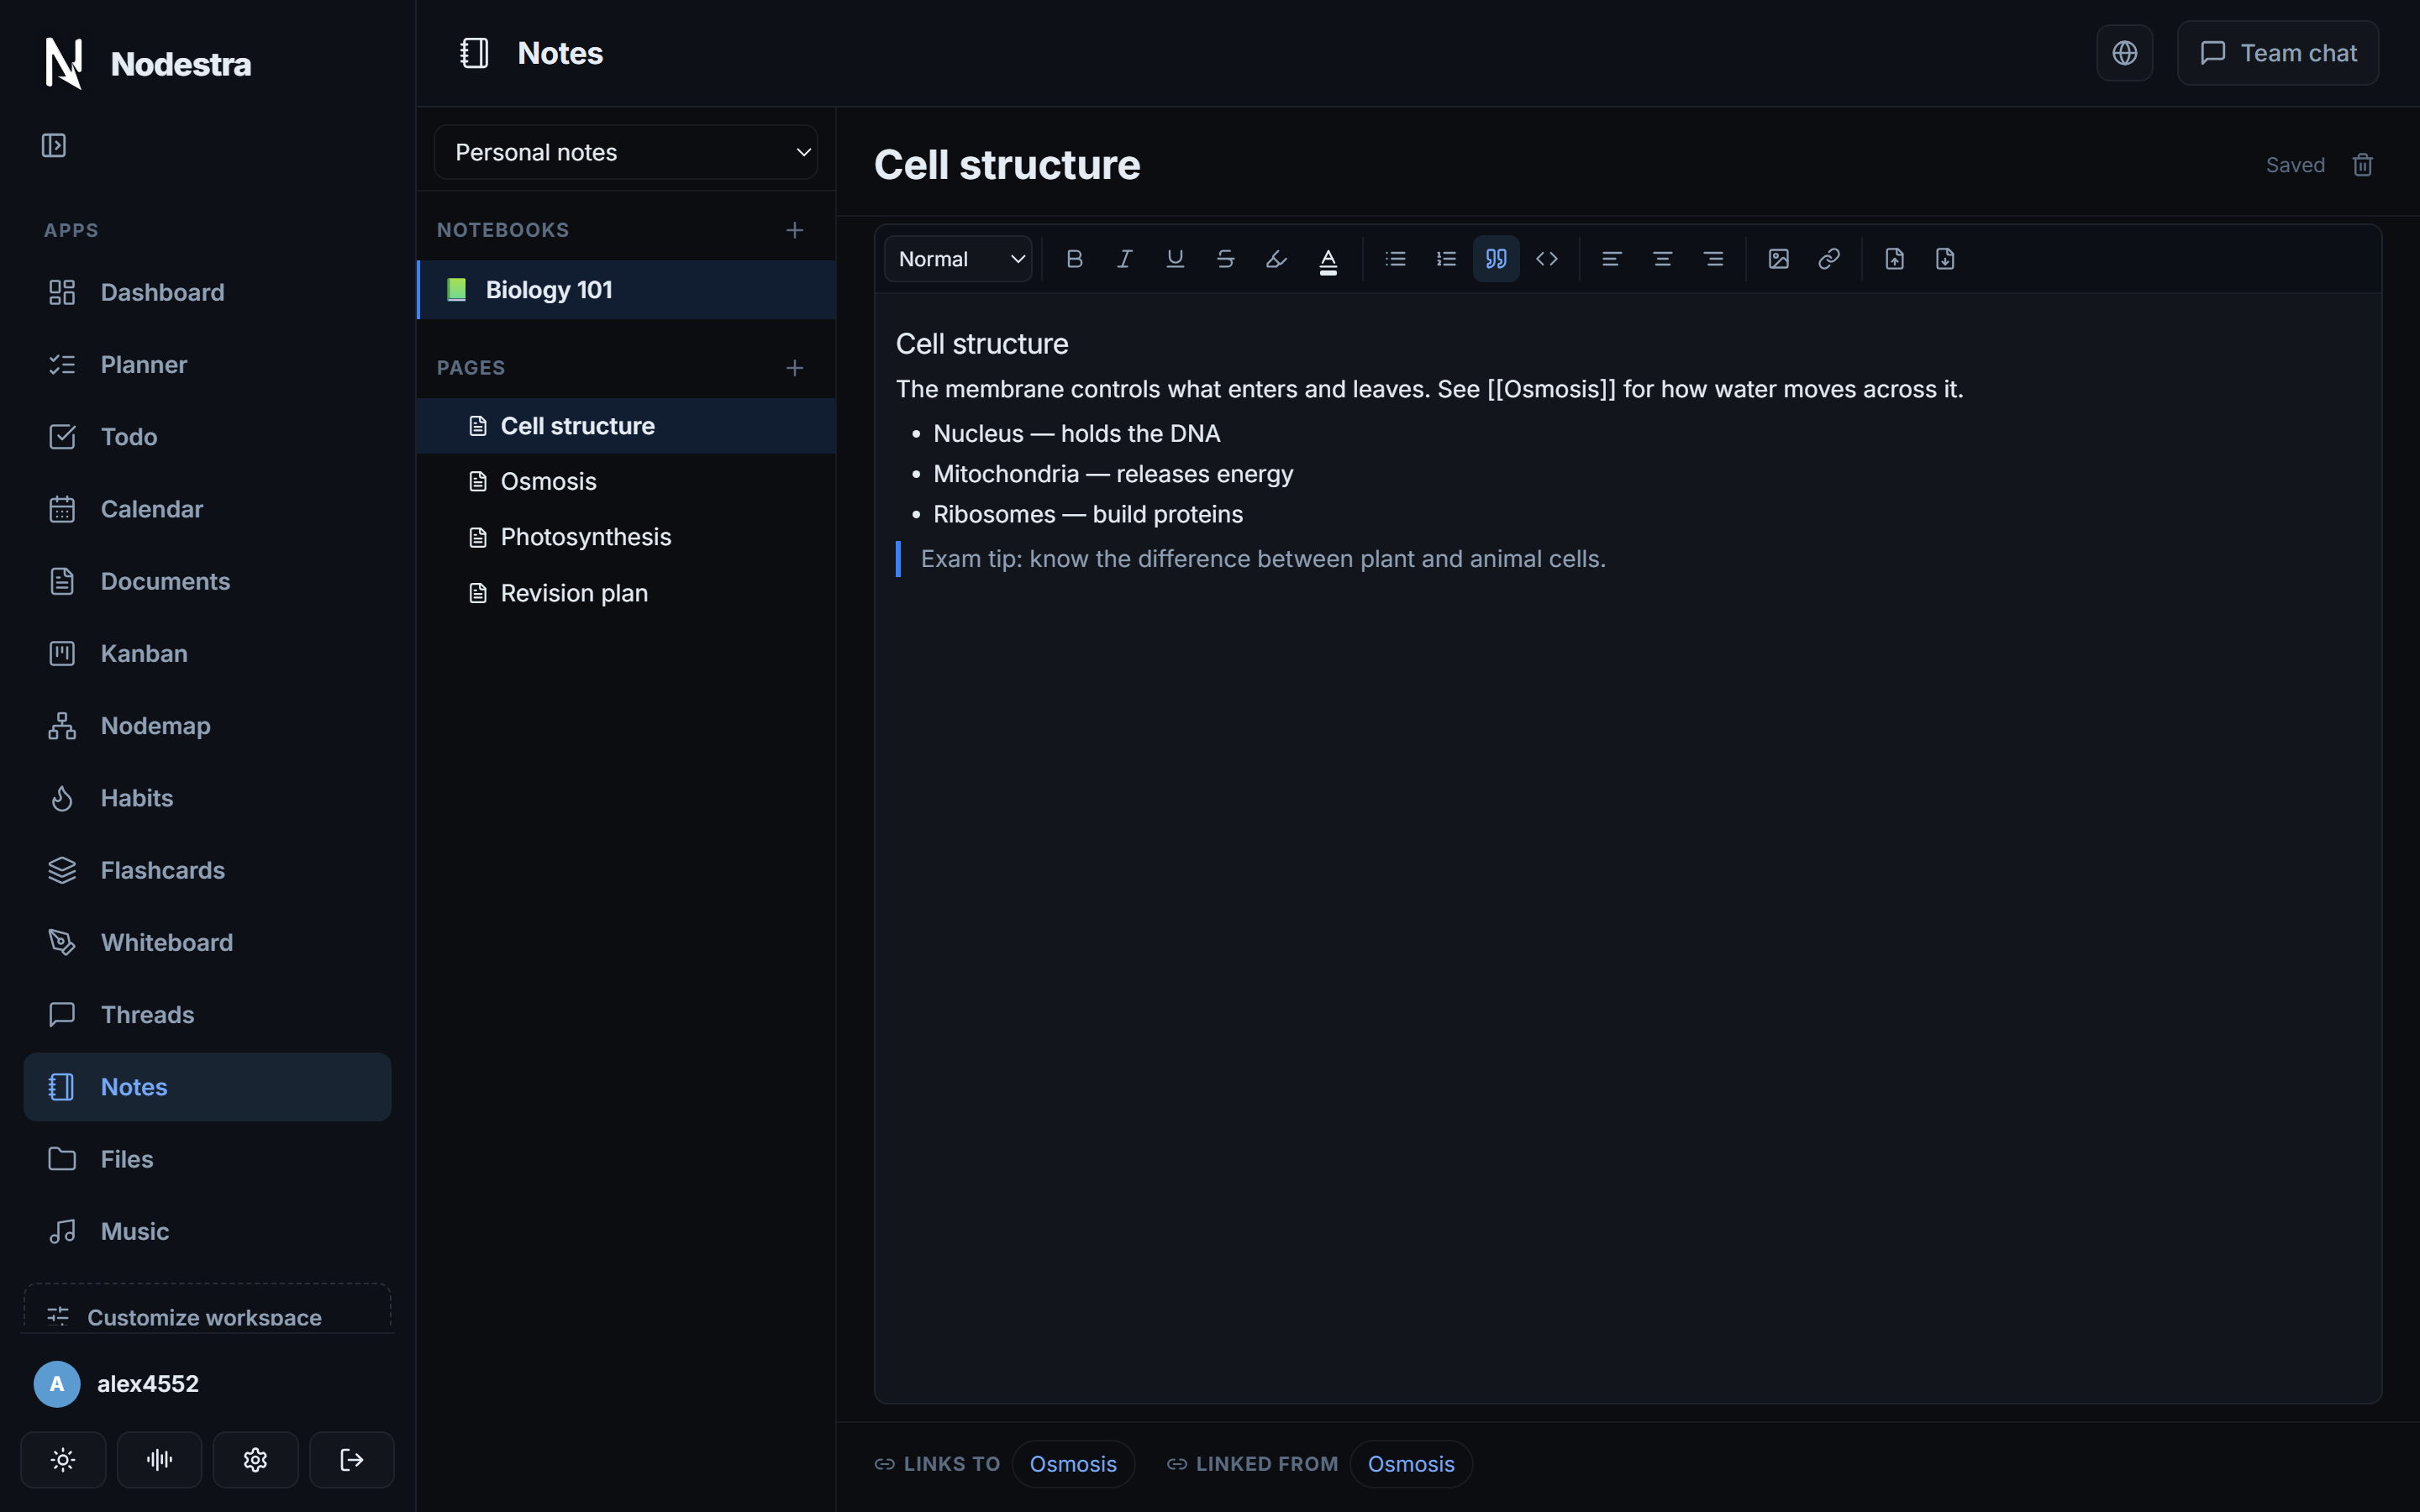Open the Files app
Viewport: 2420px width, 1512px height.
pos(207,1159)
